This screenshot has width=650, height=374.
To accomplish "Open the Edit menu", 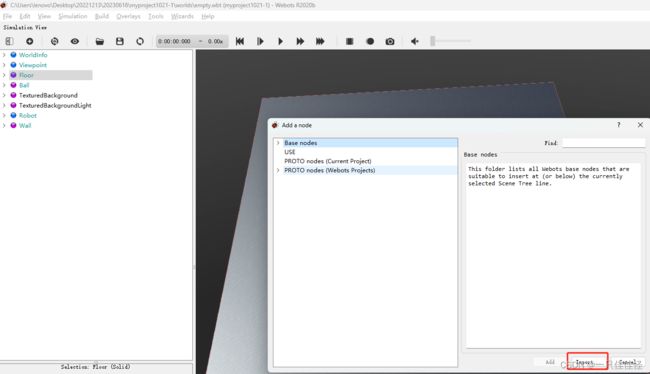I will (25, 16).
